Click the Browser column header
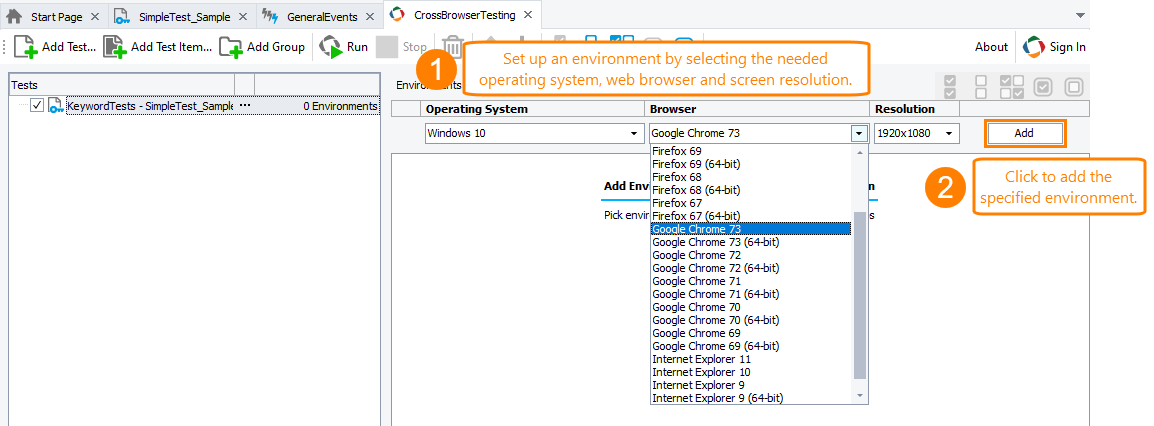The height and width of the screenshot is (426, 1154). click(x=757, y=109)
